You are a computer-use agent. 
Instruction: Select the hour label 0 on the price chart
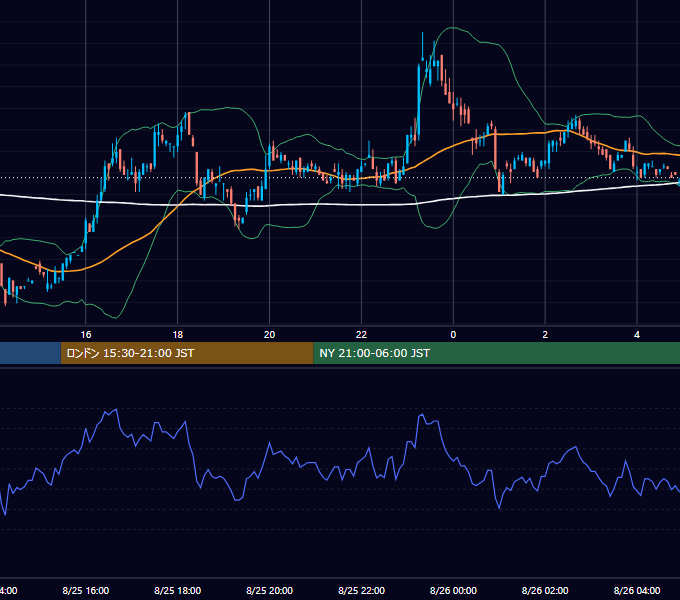[453, 335]
